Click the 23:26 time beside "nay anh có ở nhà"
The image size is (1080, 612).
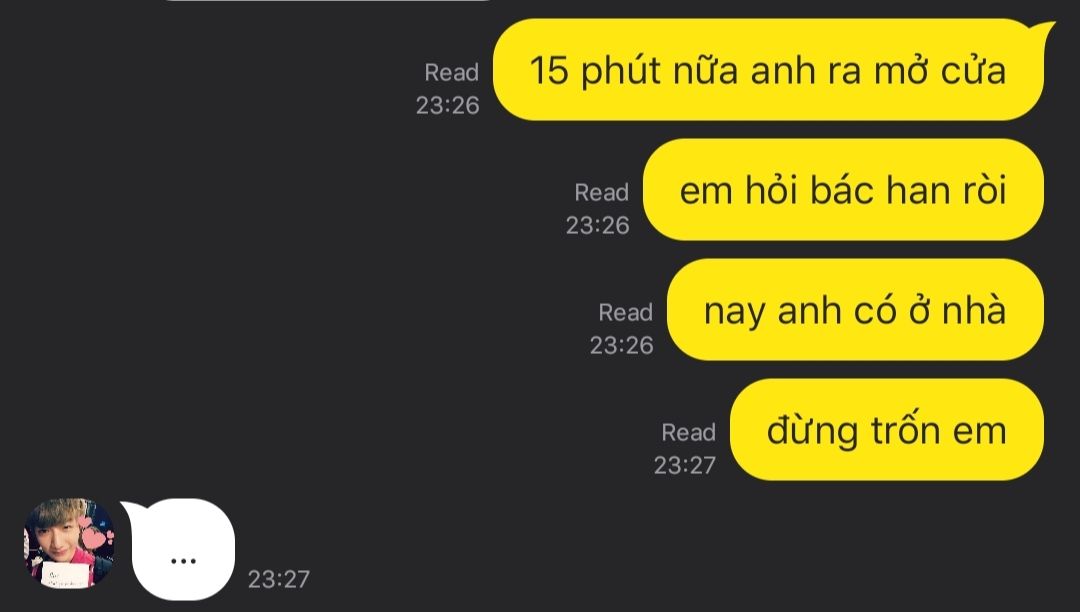(x=621, y=345)
